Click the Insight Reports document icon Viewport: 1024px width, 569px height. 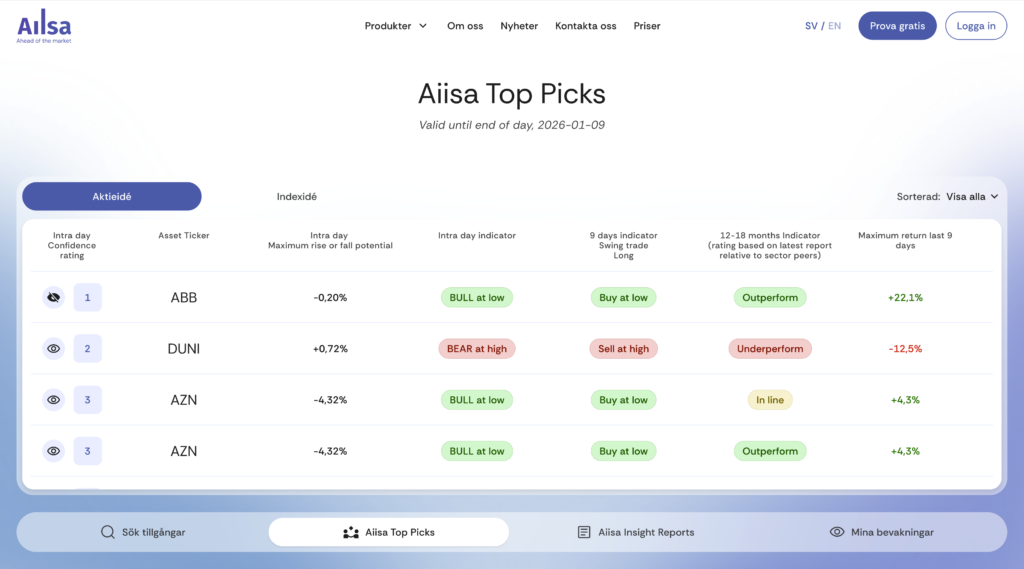coord(584,532)
